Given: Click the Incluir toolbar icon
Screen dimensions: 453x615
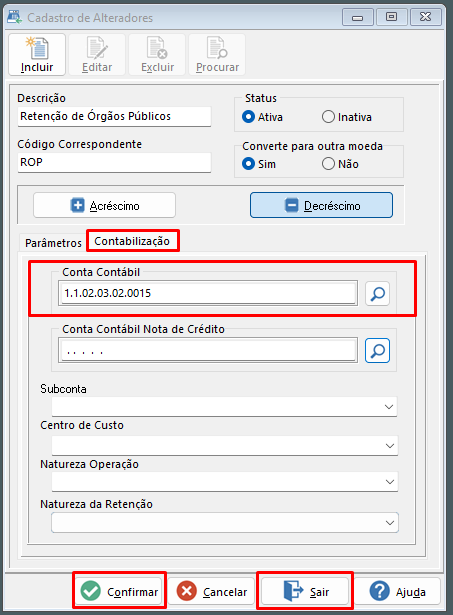Looking at the screenshot, I should (x=37, y=55).
